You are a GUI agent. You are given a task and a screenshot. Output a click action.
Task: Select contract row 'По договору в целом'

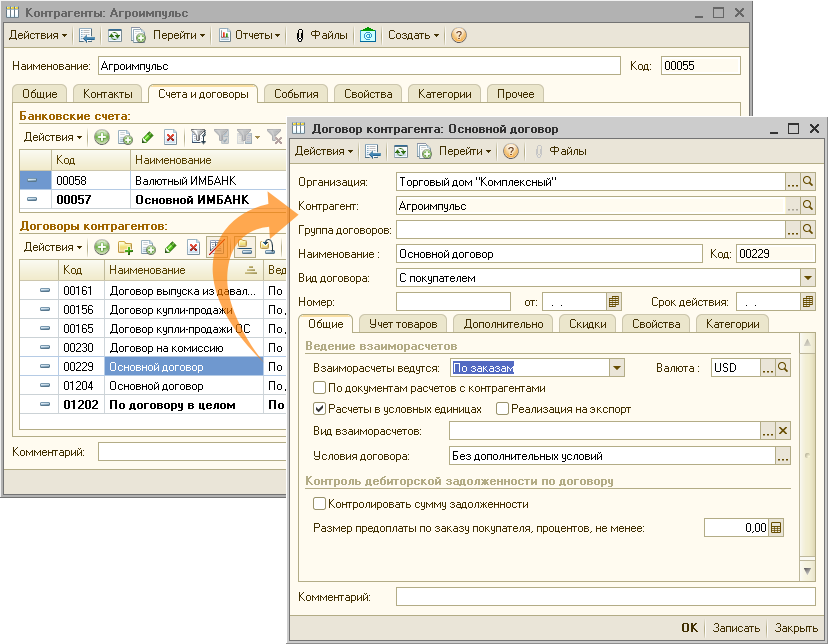tap(153, 405)
